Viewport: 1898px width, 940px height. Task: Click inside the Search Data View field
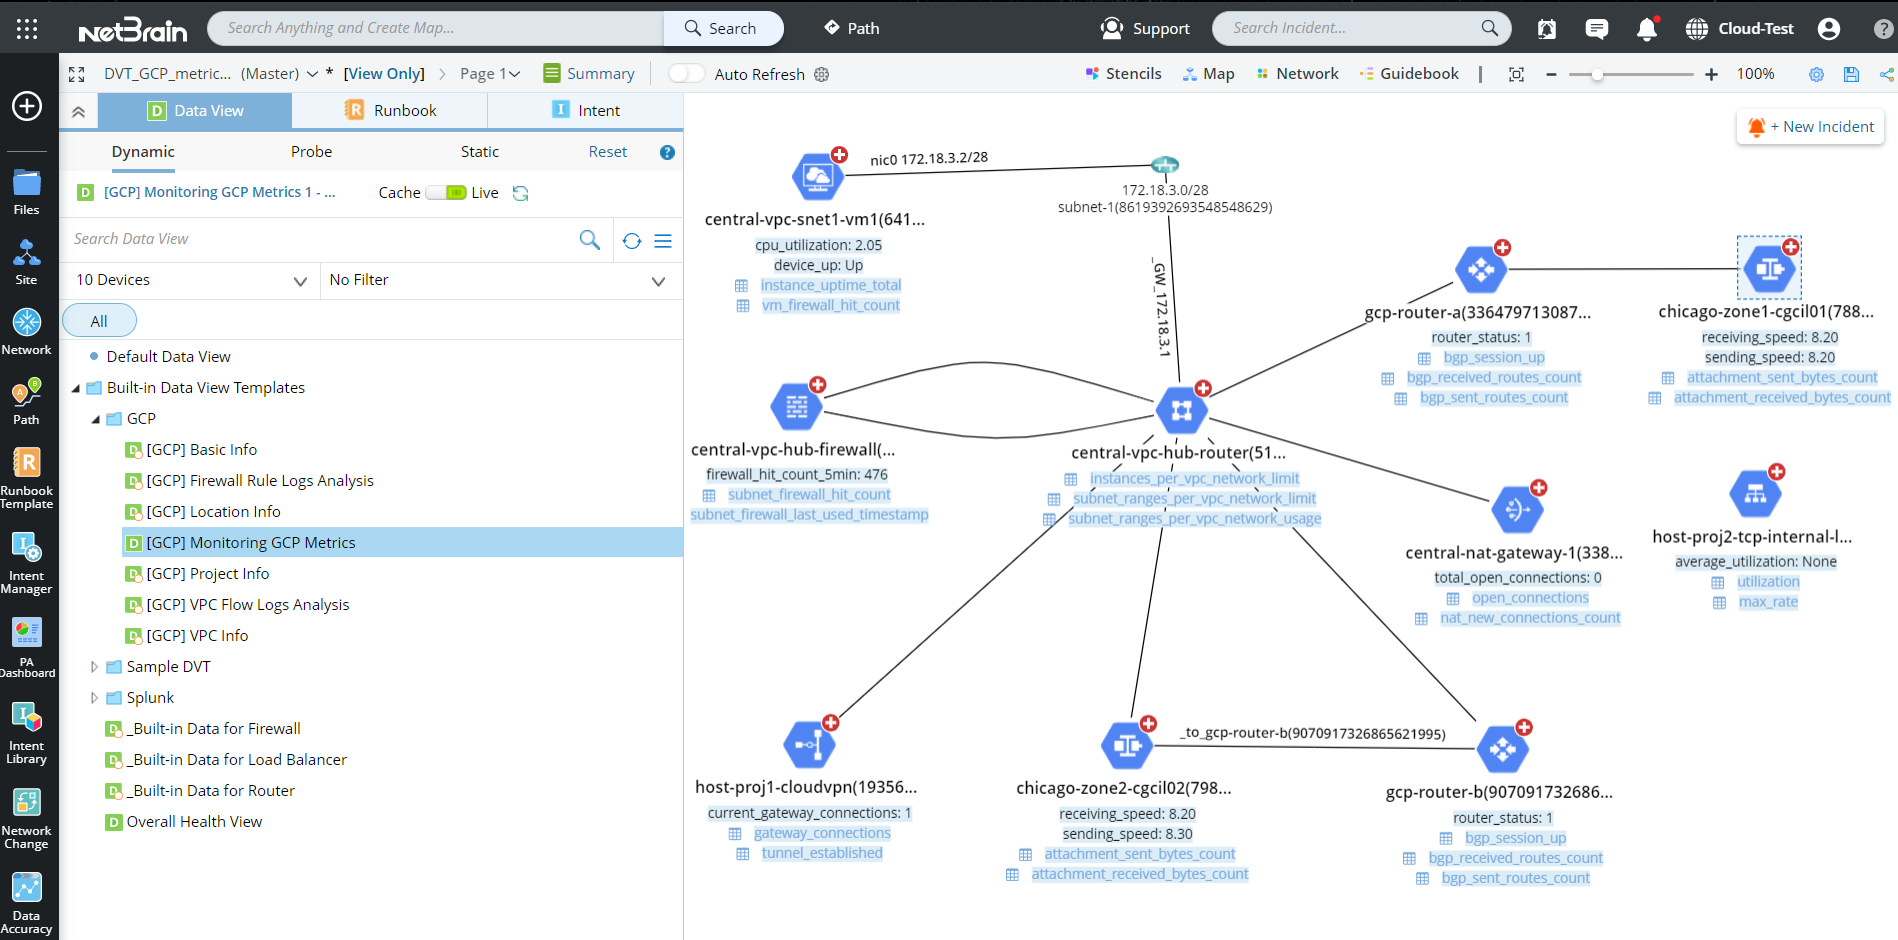click(x=300, y=239)
